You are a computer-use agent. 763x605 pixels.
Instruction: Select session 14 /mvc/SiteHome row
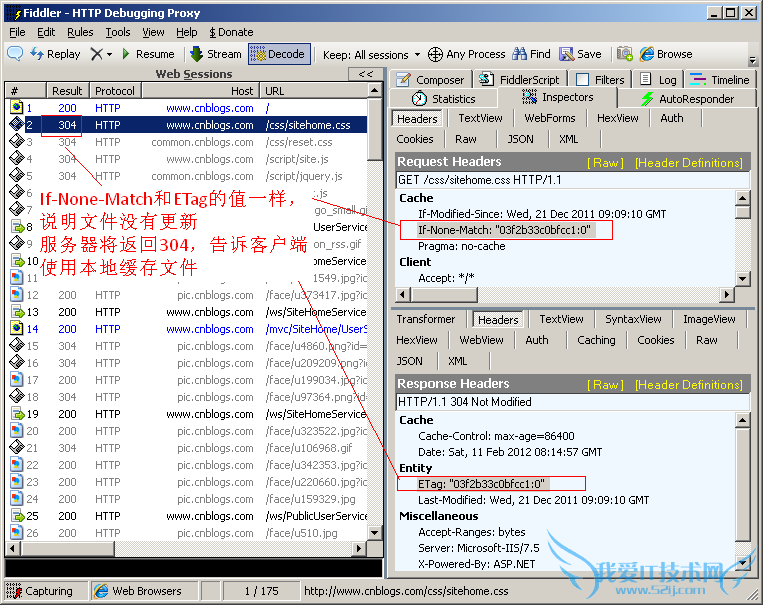pyautogui.click(x=188, y=329)
